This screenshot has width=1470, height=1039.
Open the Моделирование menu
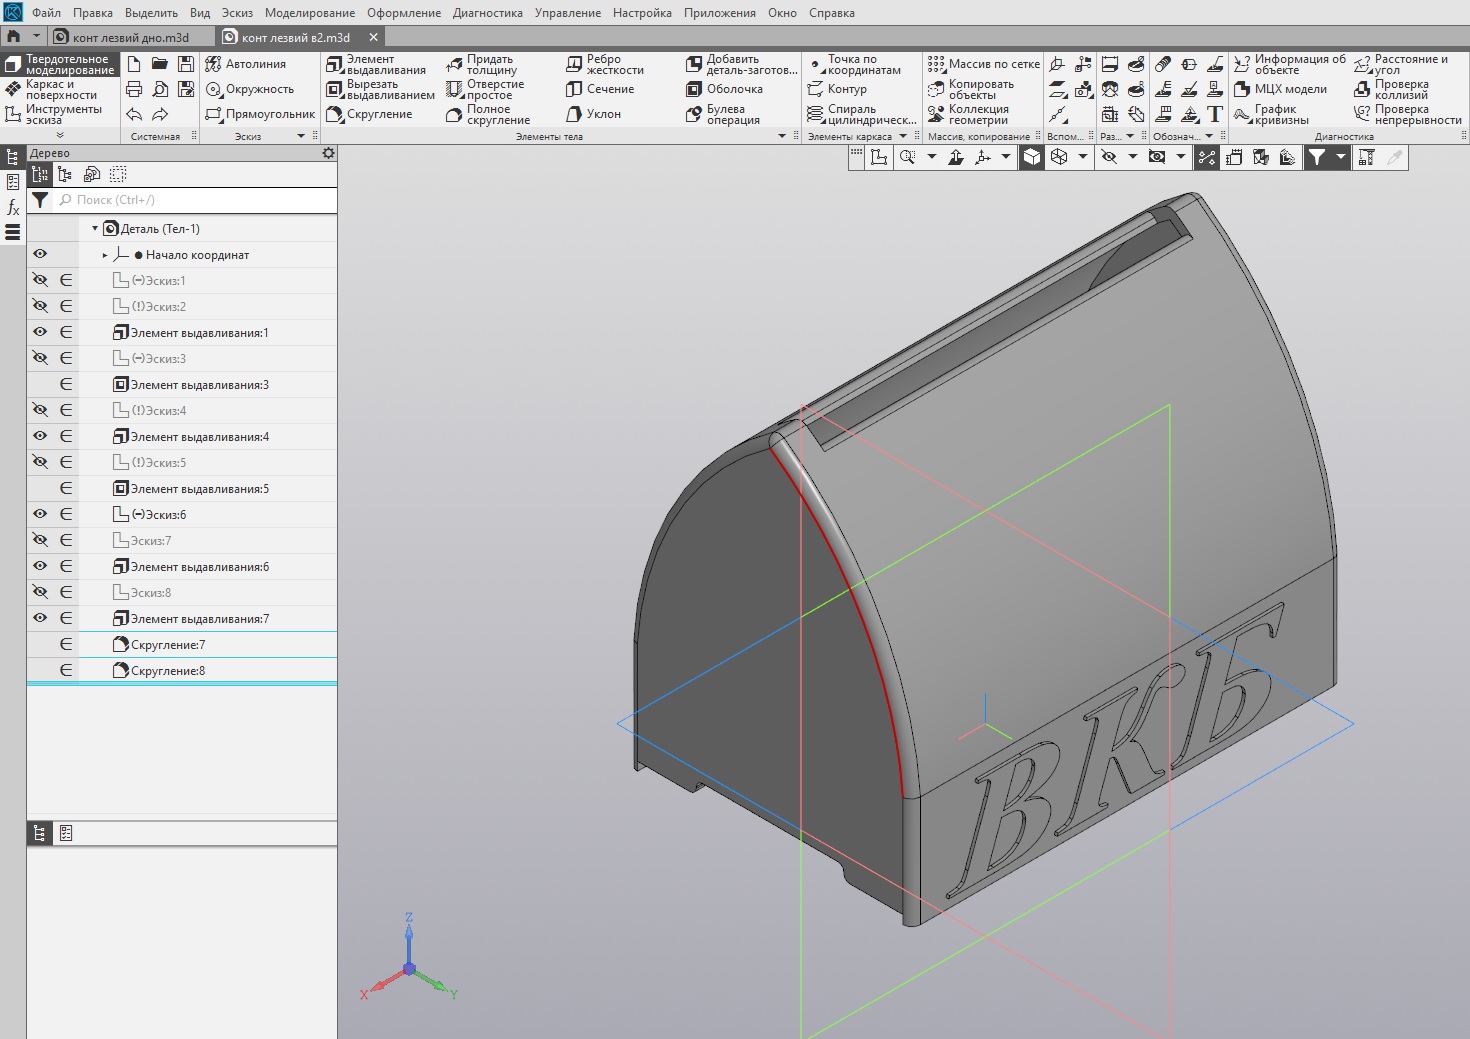(x=310, y=13)
